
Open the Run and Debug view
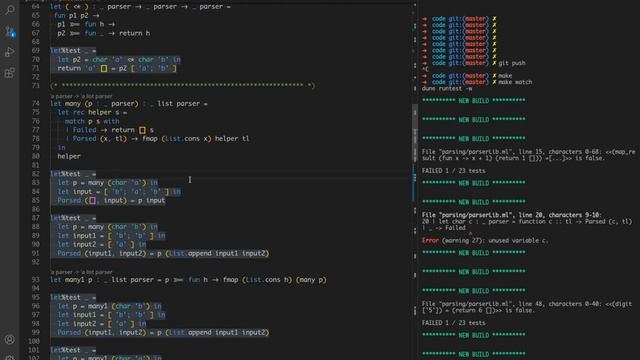click(x=10, y=52)
